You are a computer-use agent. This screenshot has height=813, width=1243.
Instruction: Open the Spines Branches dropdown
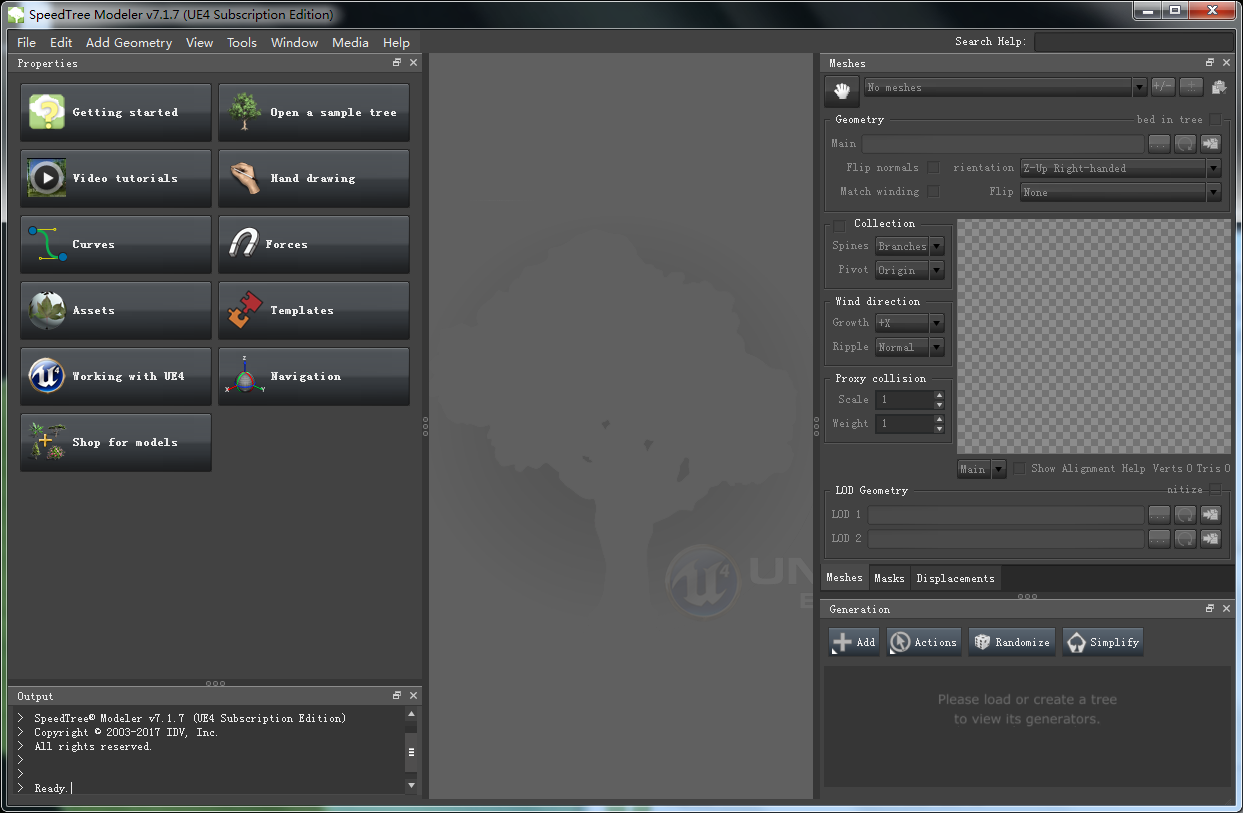tap(910, 246)
